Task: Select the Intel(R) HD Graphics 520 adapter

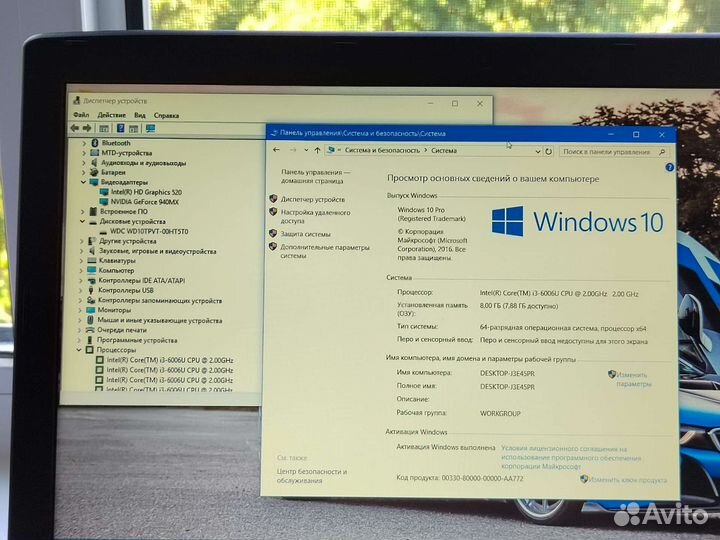Action: 147,192
